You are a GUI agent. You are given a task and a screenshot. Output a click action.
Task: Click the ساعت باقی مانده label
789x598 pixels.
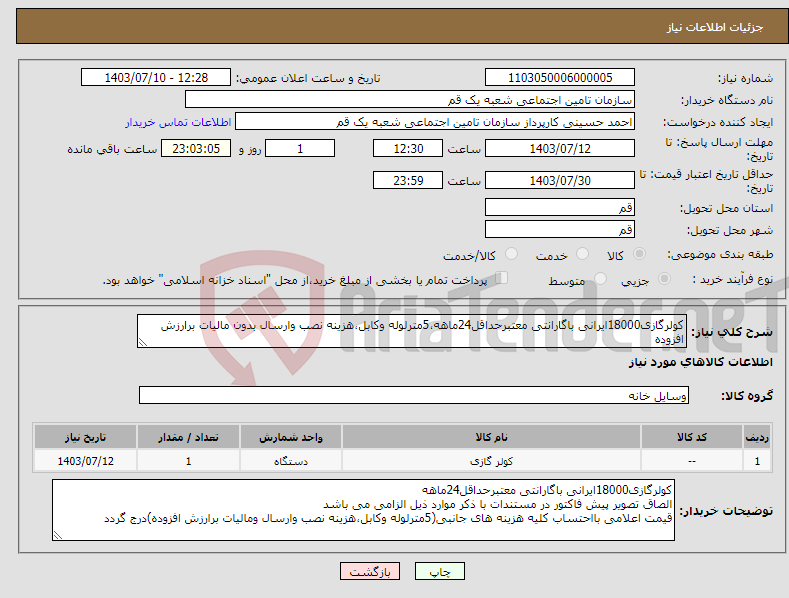(x=112, y=149)
